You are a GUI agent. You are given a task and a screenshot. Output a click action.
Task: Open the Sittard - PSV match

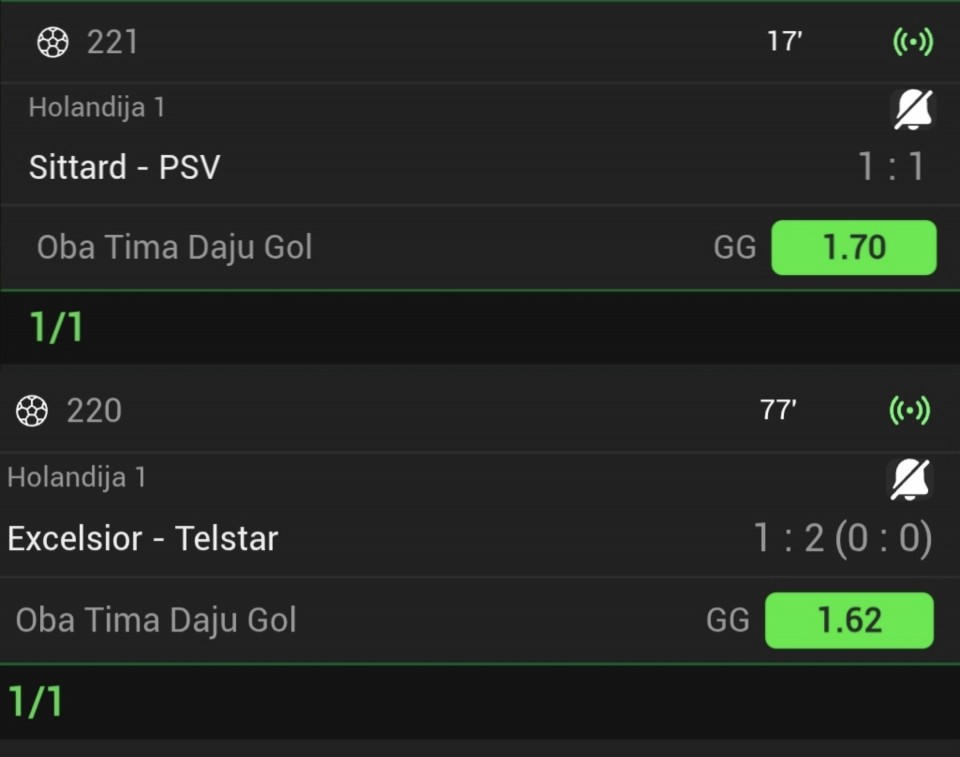124,166
